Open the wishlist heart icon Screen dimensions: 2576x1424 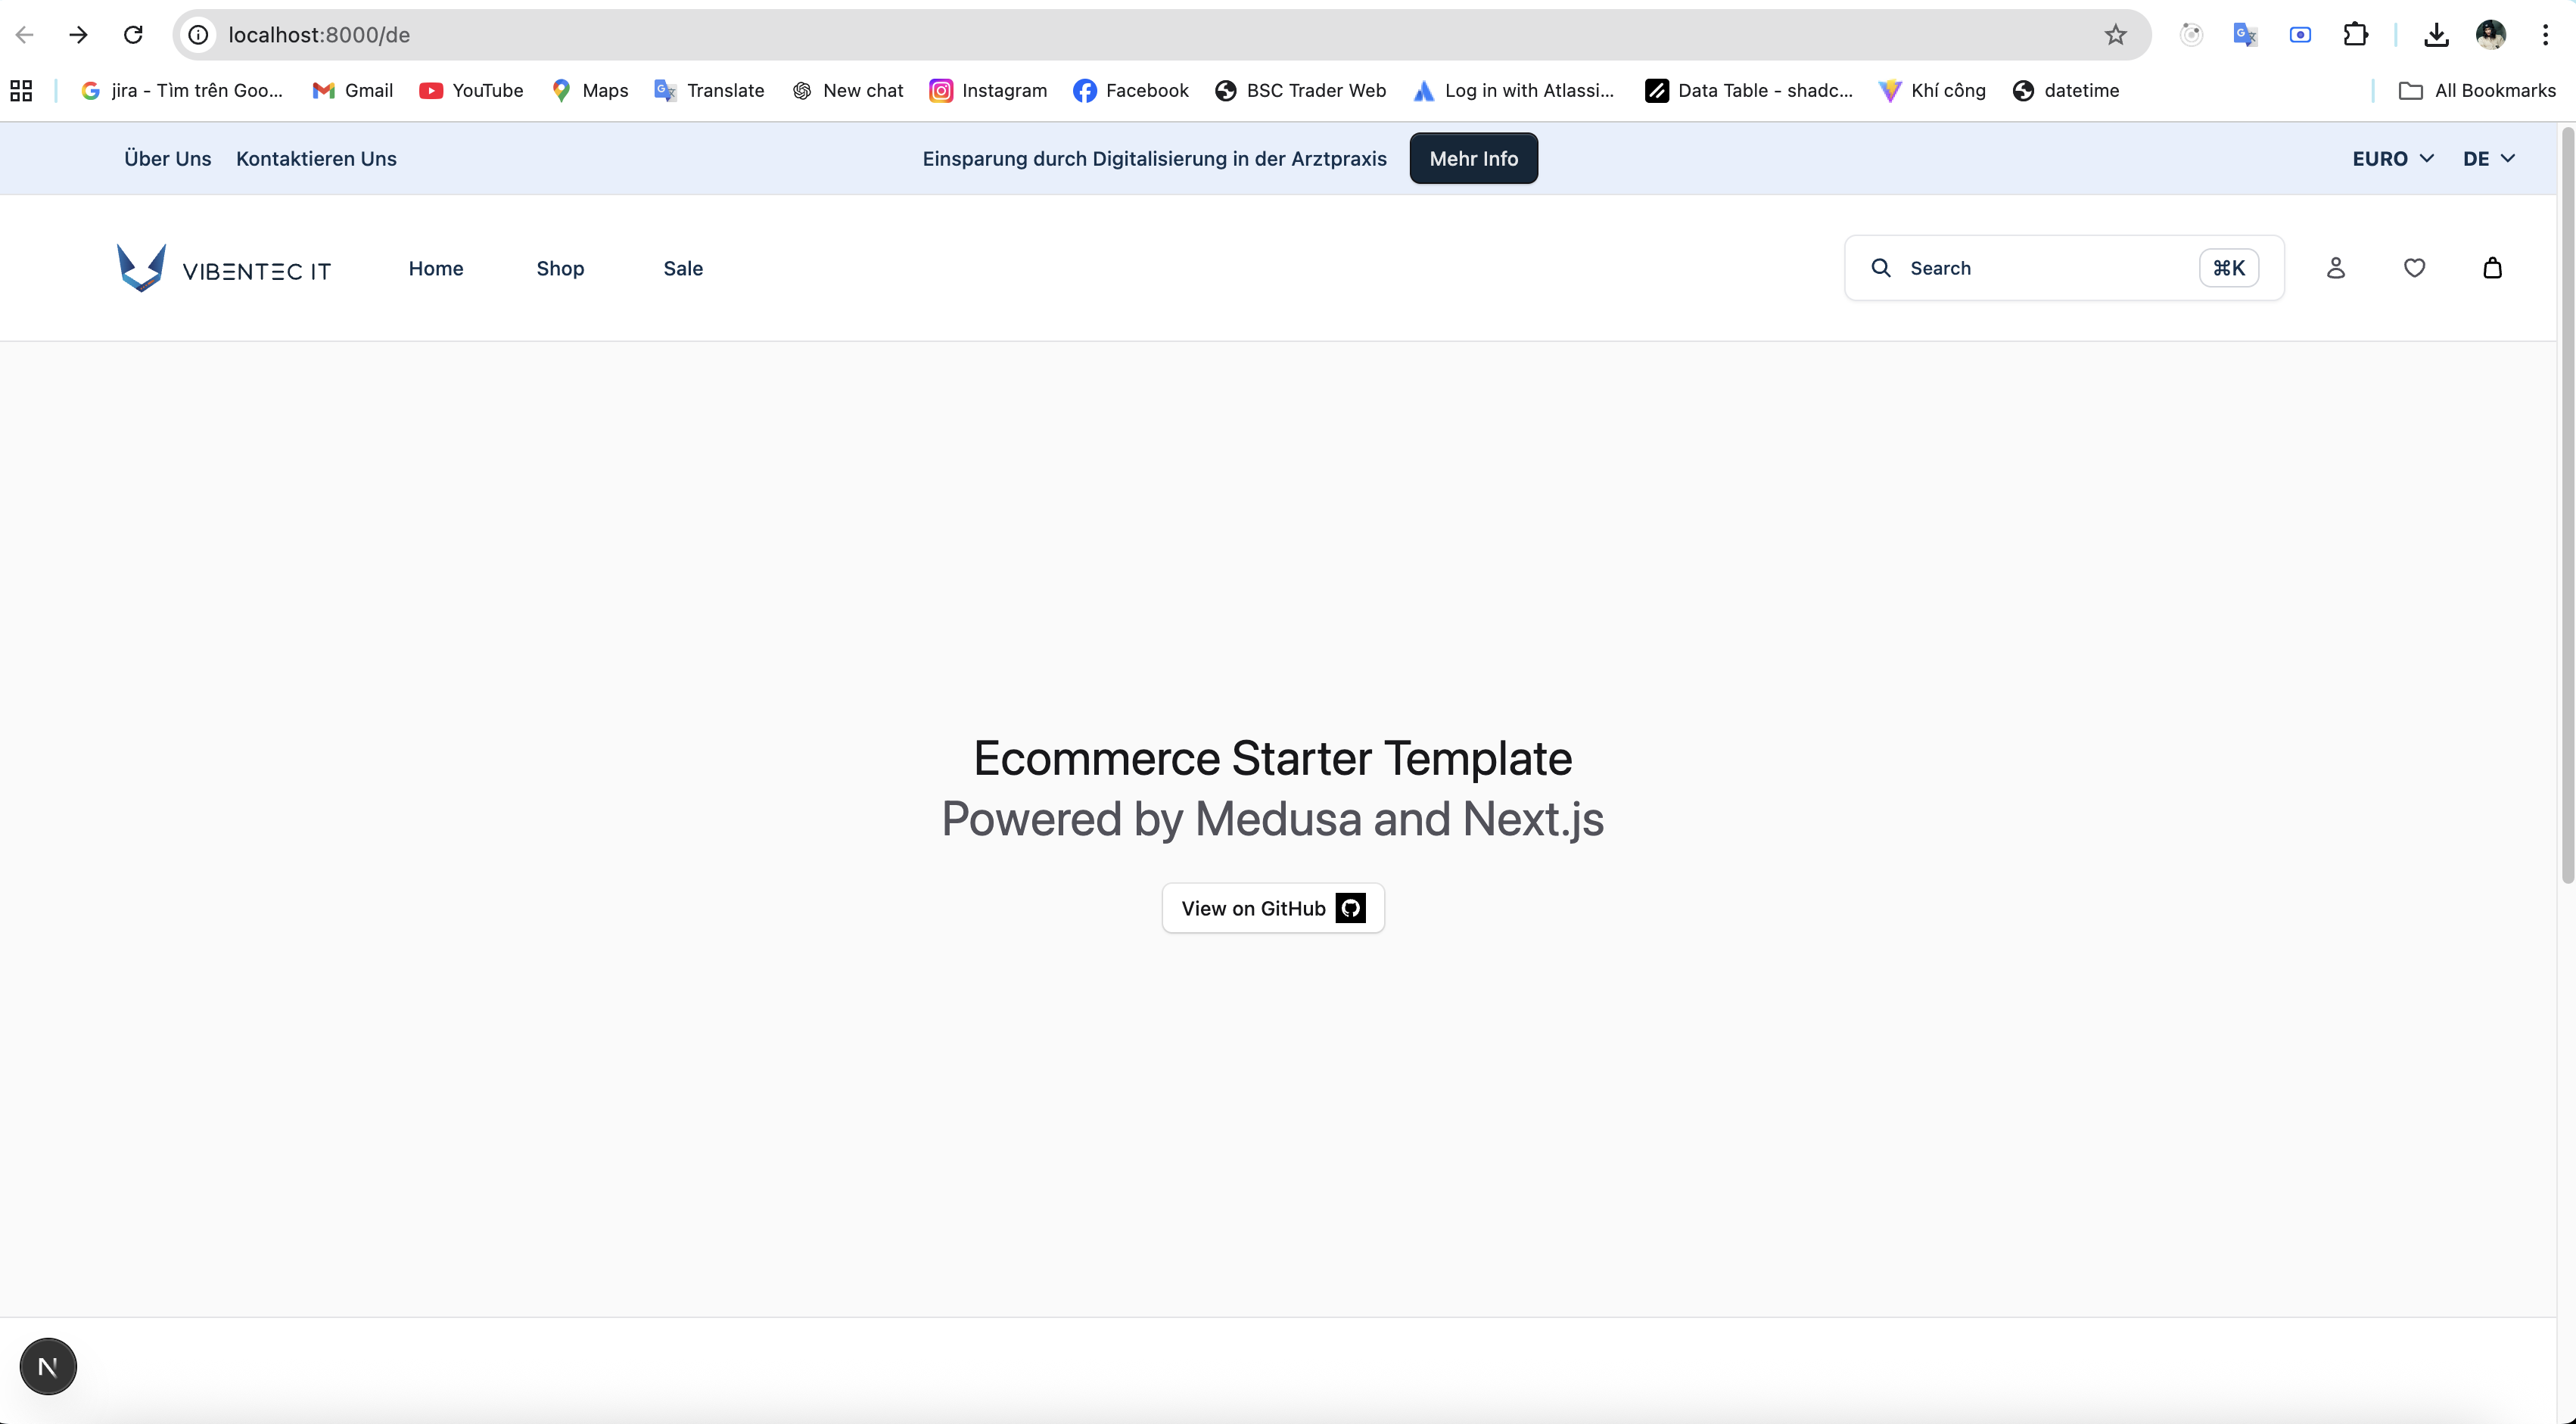(x=2414, y=268)
